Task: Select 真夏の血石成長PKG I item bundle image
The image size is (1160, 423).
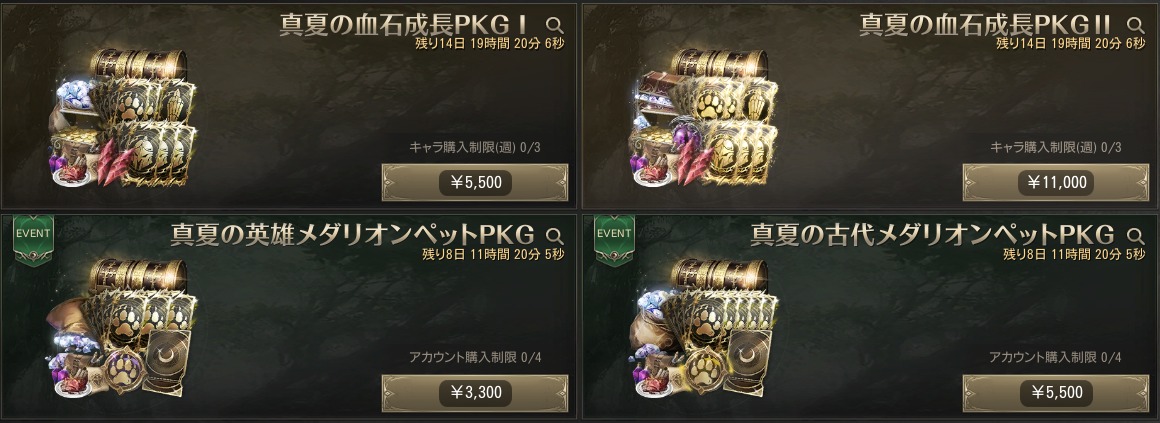Action: tap(126, 118)
